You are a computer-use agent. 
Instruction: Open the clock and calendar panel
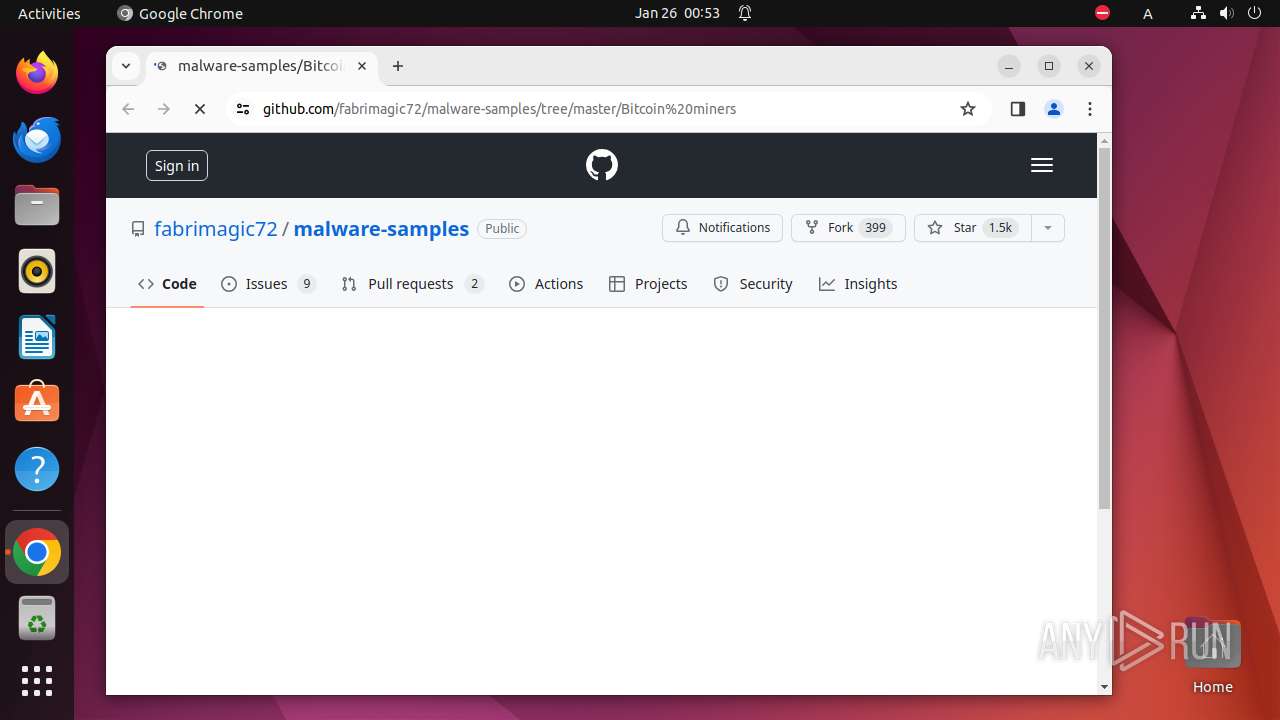(x=677, y=13)
